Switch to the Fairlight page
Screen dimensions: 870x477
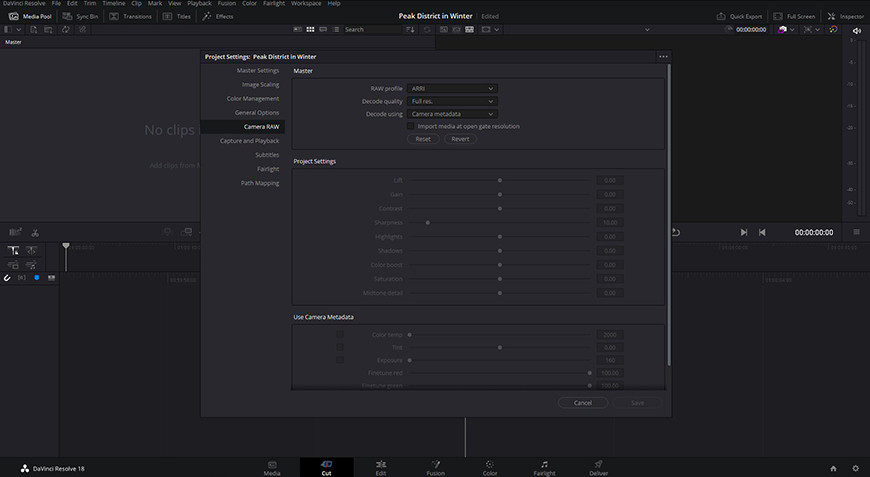544,468
